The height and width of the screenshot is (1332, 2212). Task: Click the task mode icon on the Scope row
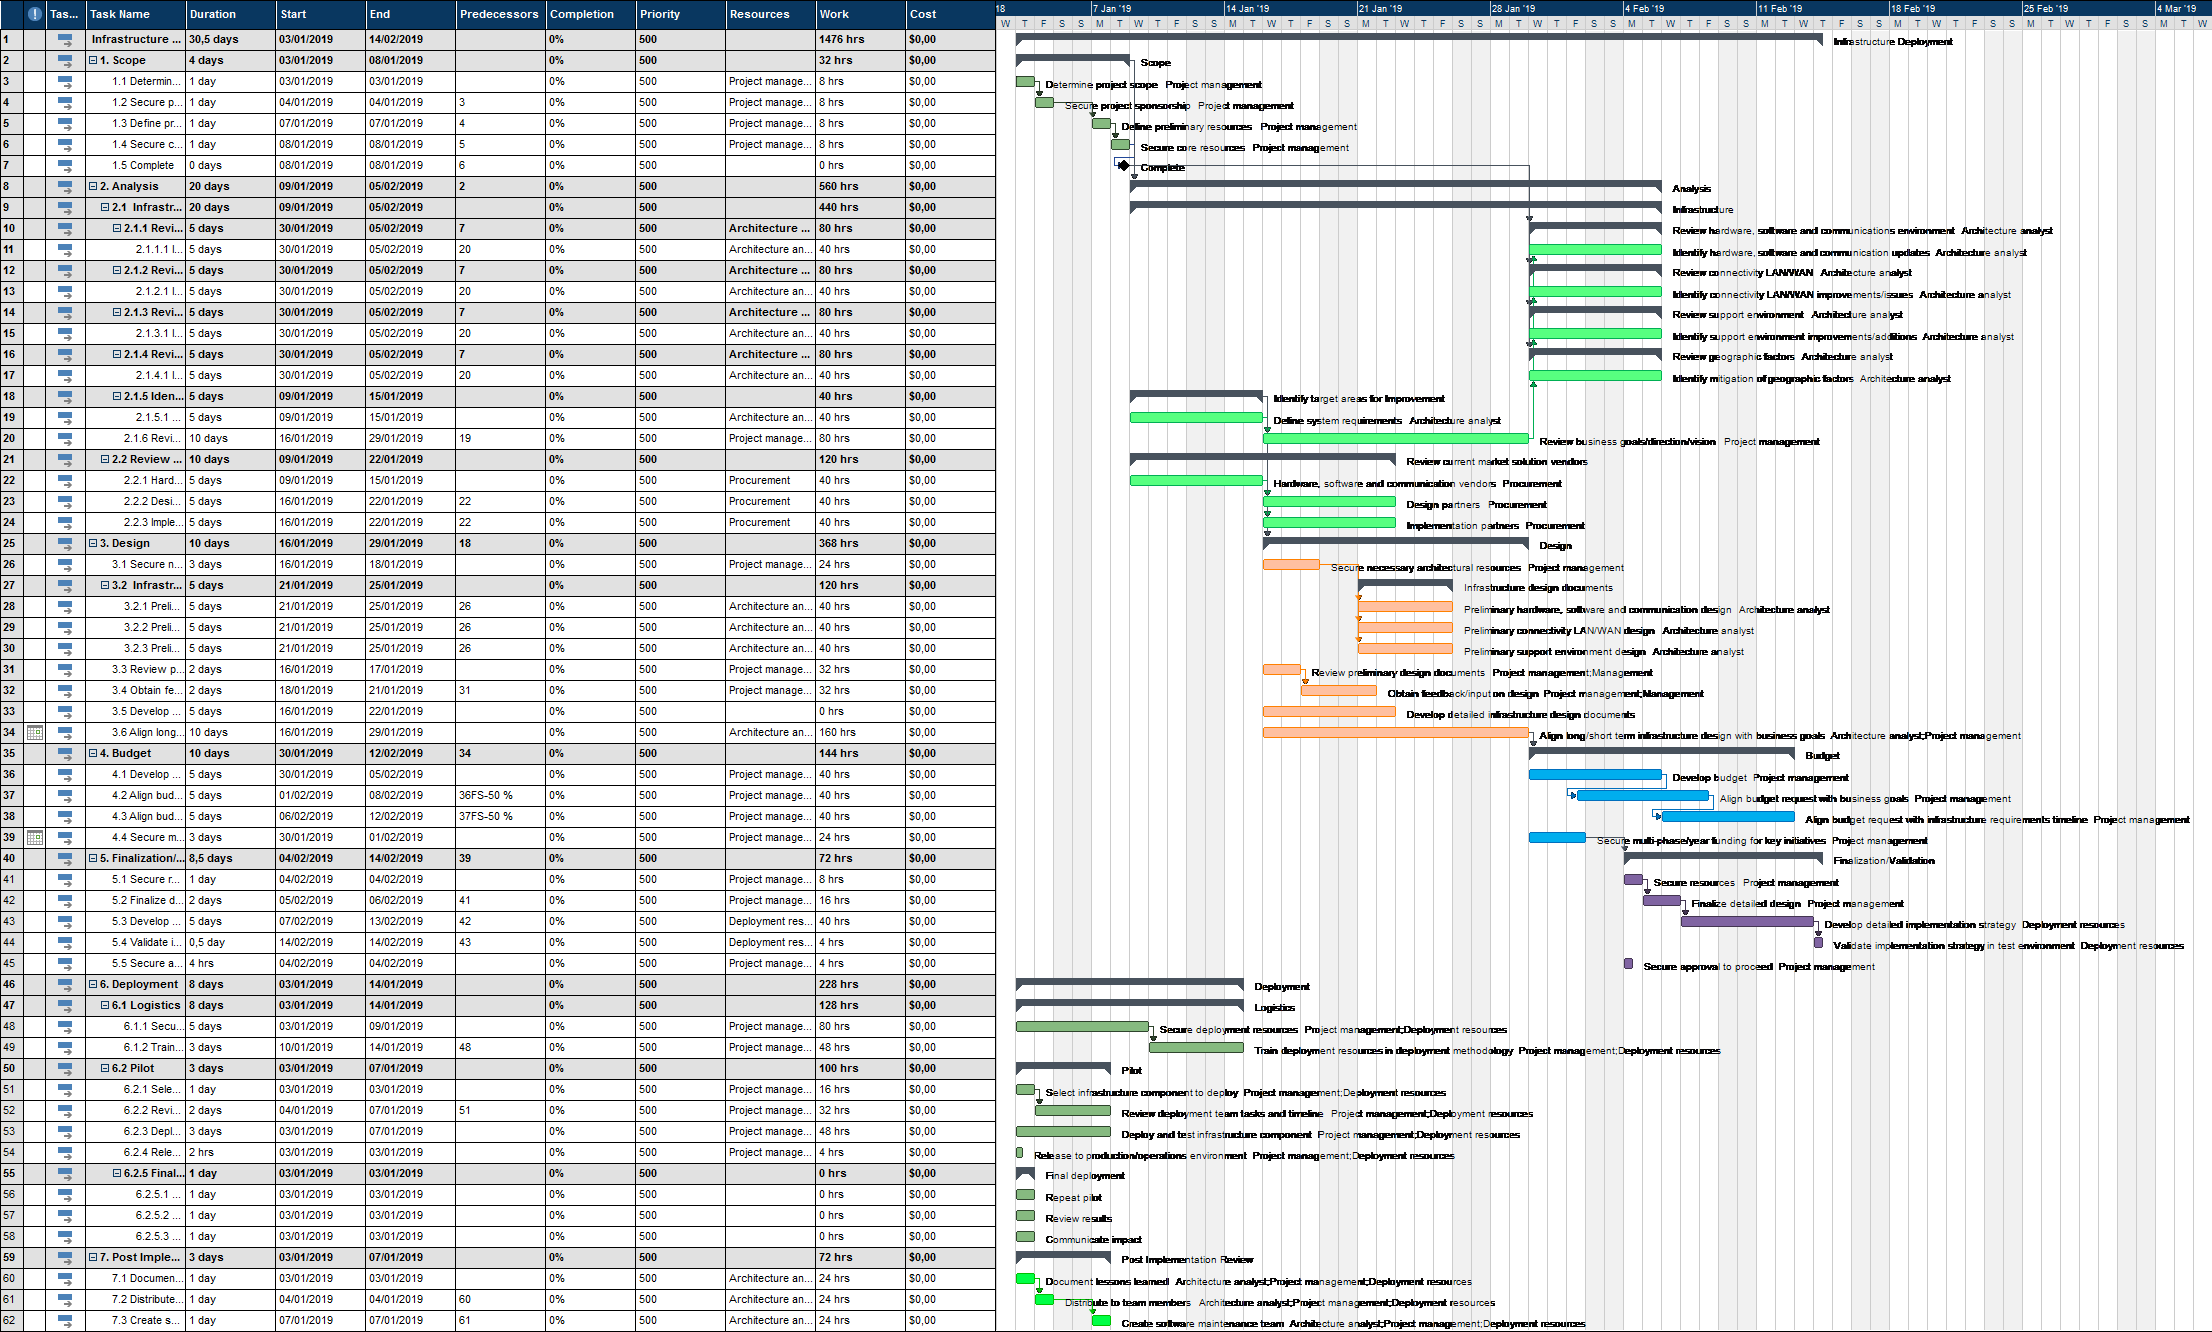click(x=65, y=60)
